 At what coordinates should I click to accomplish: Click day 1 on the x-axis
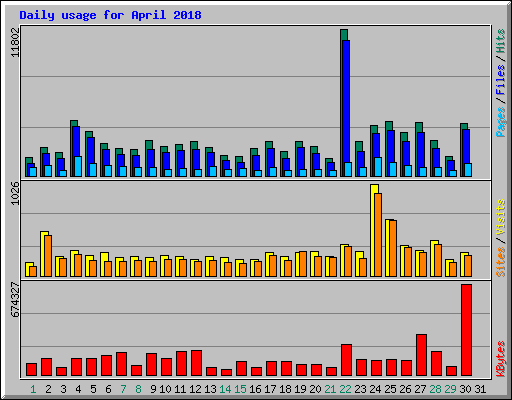tap(33, 389)
